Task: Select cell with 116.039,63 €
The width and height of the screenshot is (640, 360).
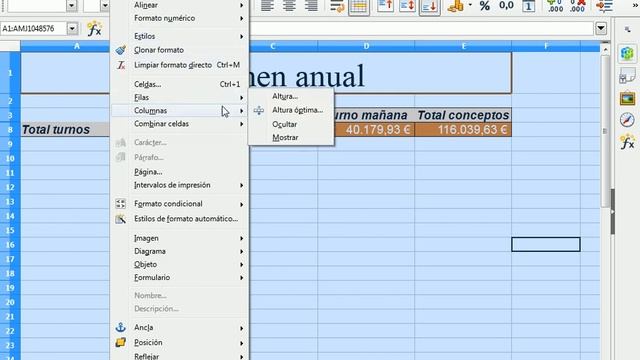Action: click(x=463, y=130)
